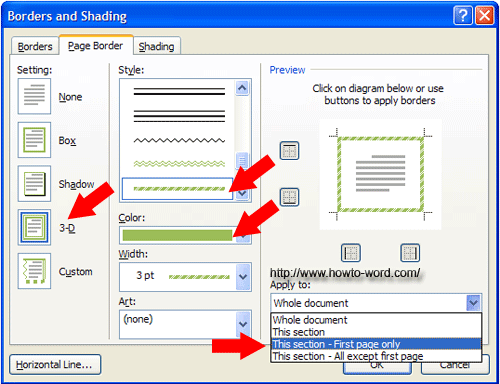Toggle the bottom border button in Preview

pyautogui.click(x=289, y=197)
